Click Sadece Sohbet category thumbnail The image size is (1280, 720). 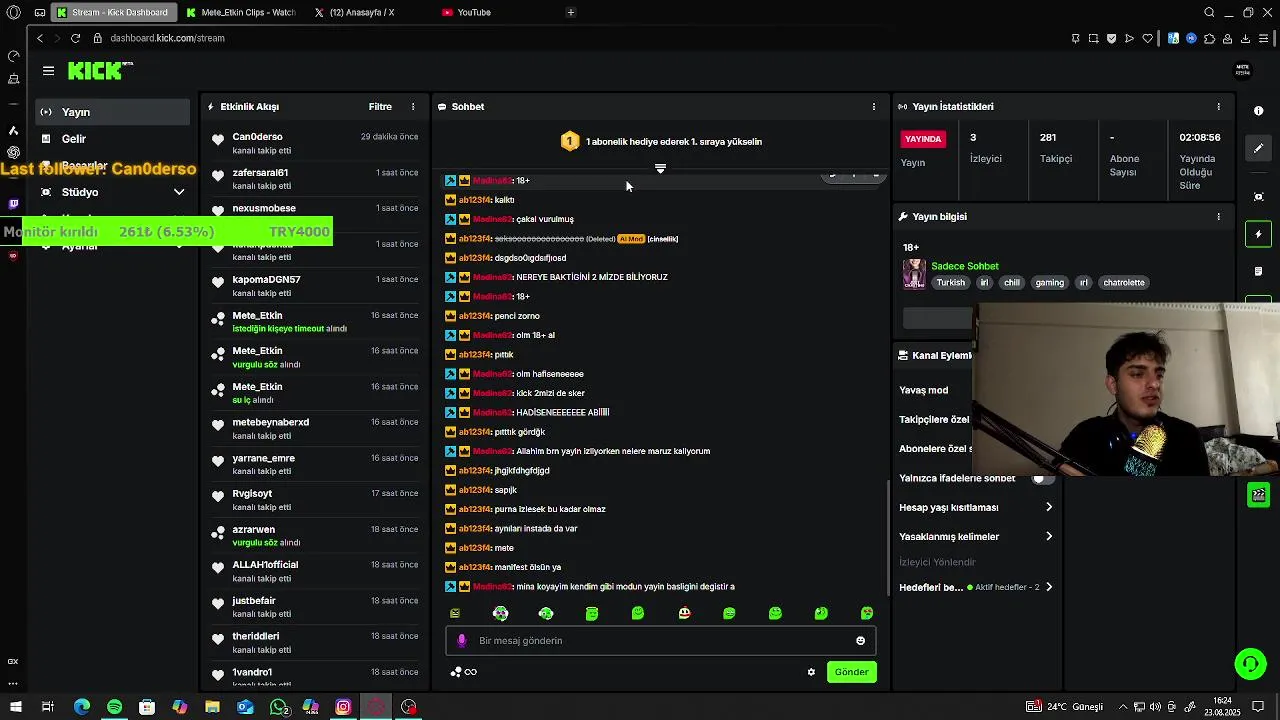[914, 274]
